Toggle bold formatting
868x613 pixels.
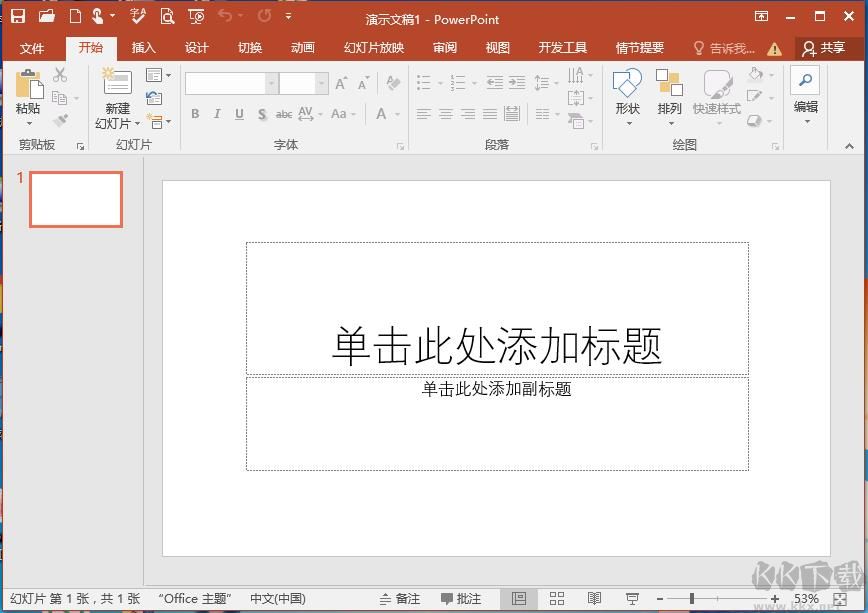coord(195,113)
